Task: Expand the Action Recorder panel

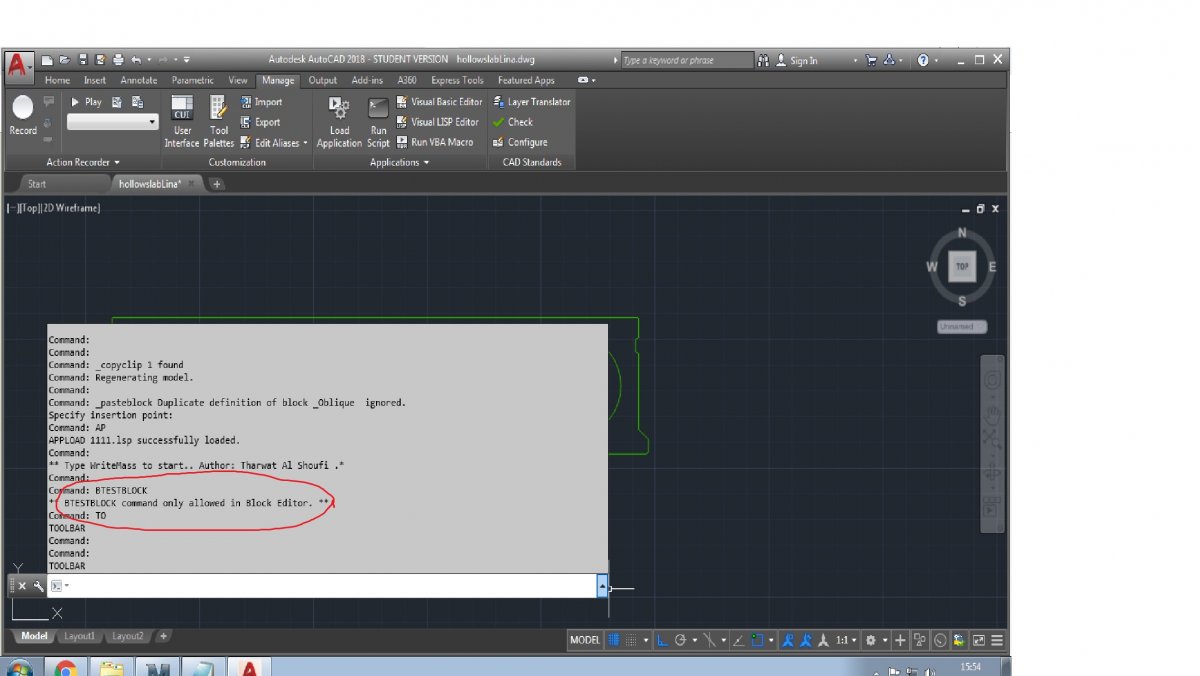Action: pos(83,162)
